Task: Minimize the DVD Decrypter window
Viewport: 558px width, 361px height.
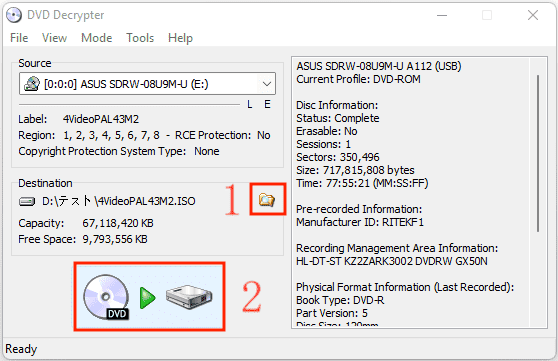Action: [442, 15]
